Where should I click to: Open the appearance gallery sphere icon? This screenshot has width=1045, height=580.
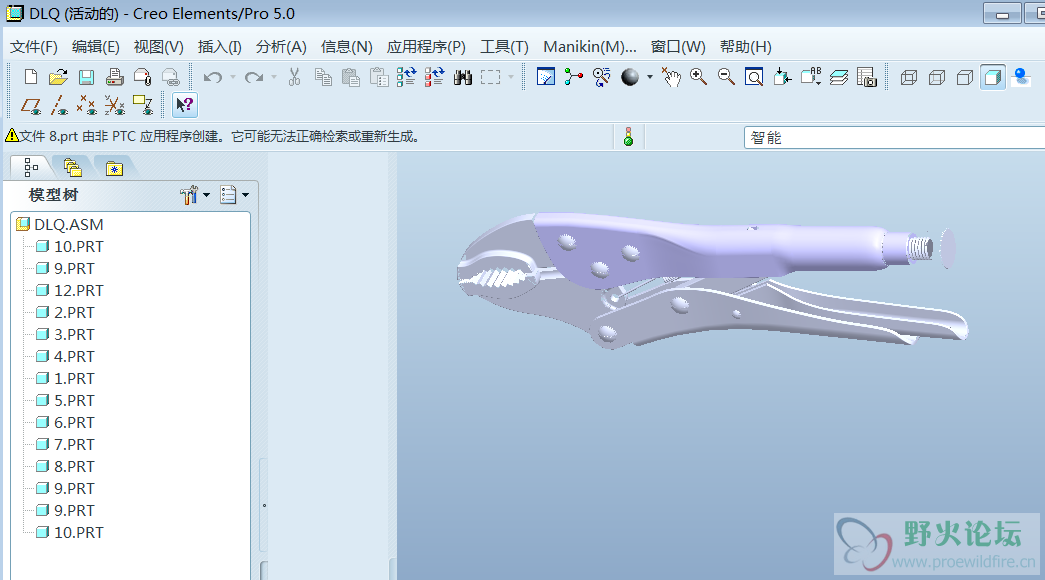(630, 77)
